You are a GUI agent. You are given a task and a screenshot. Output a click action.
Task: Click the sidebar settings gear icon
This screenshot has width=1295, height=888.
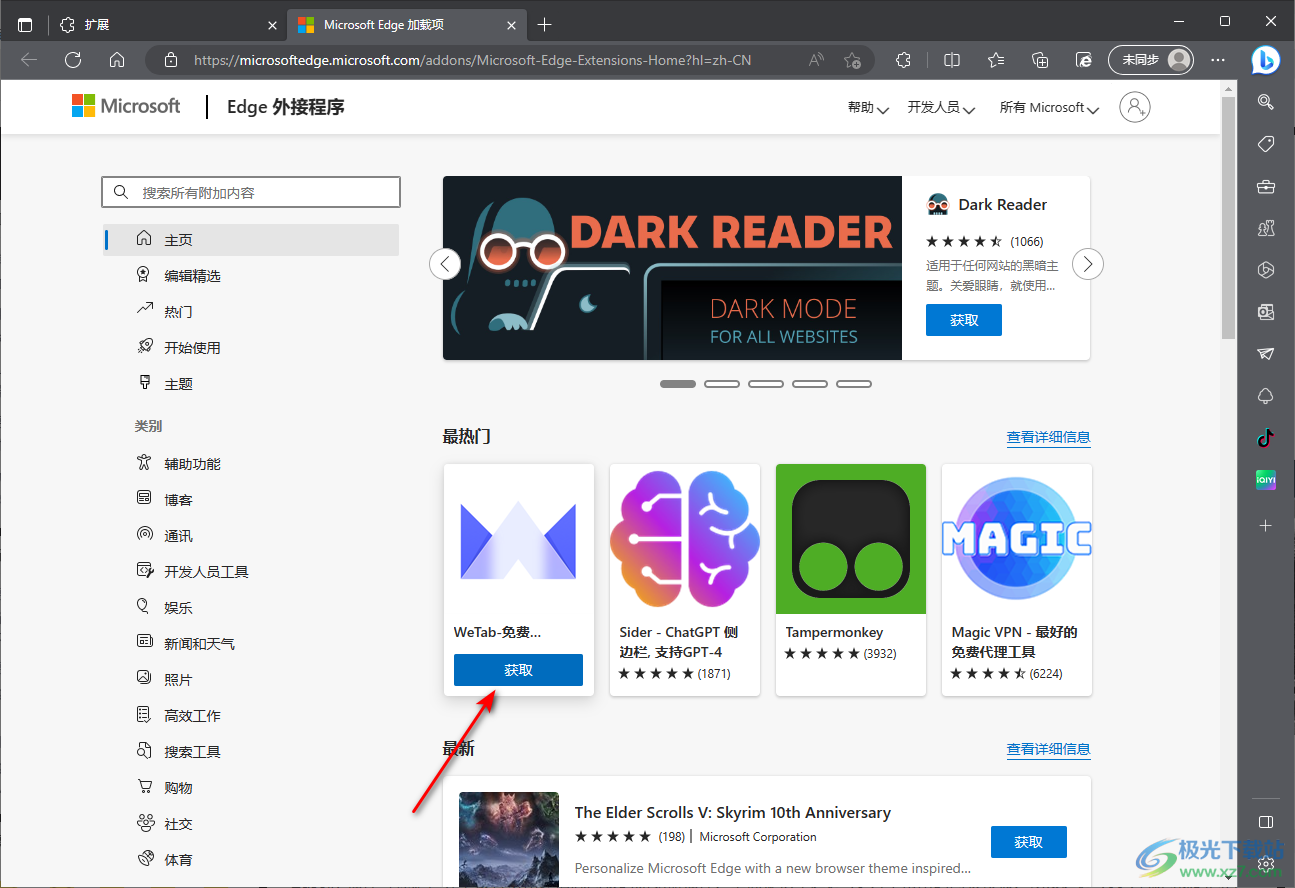point(1266,863)
